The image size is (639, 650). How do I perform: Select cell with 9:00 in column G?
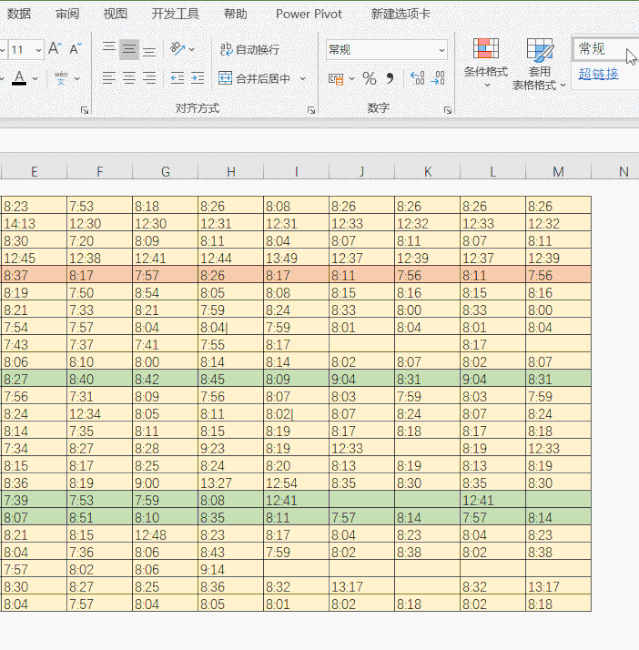(x=165, y=483)
